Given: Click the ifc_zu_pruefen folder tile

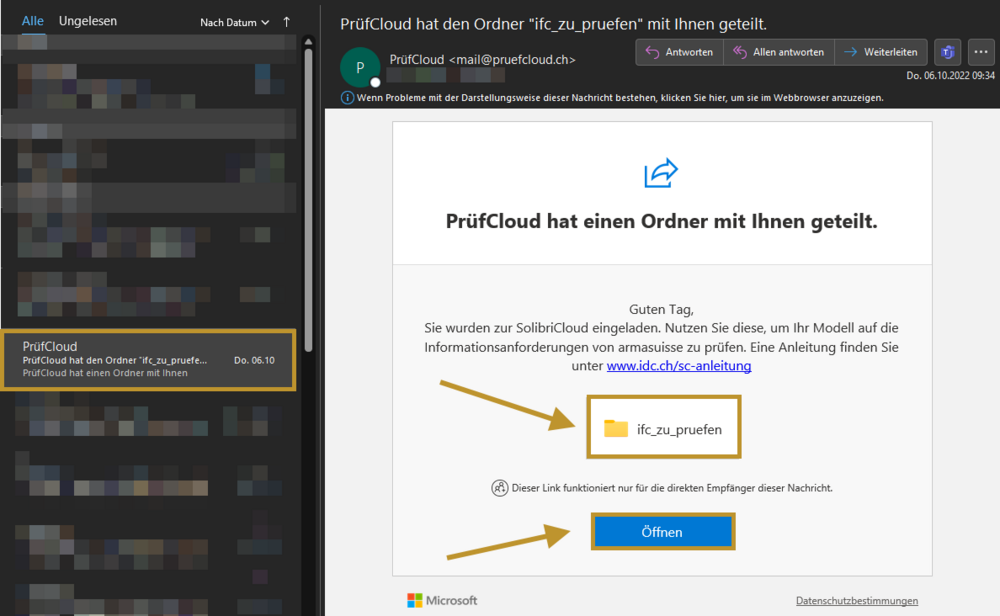Looking at the screenshot, I should pyautogui.click(x=663, y=427).
